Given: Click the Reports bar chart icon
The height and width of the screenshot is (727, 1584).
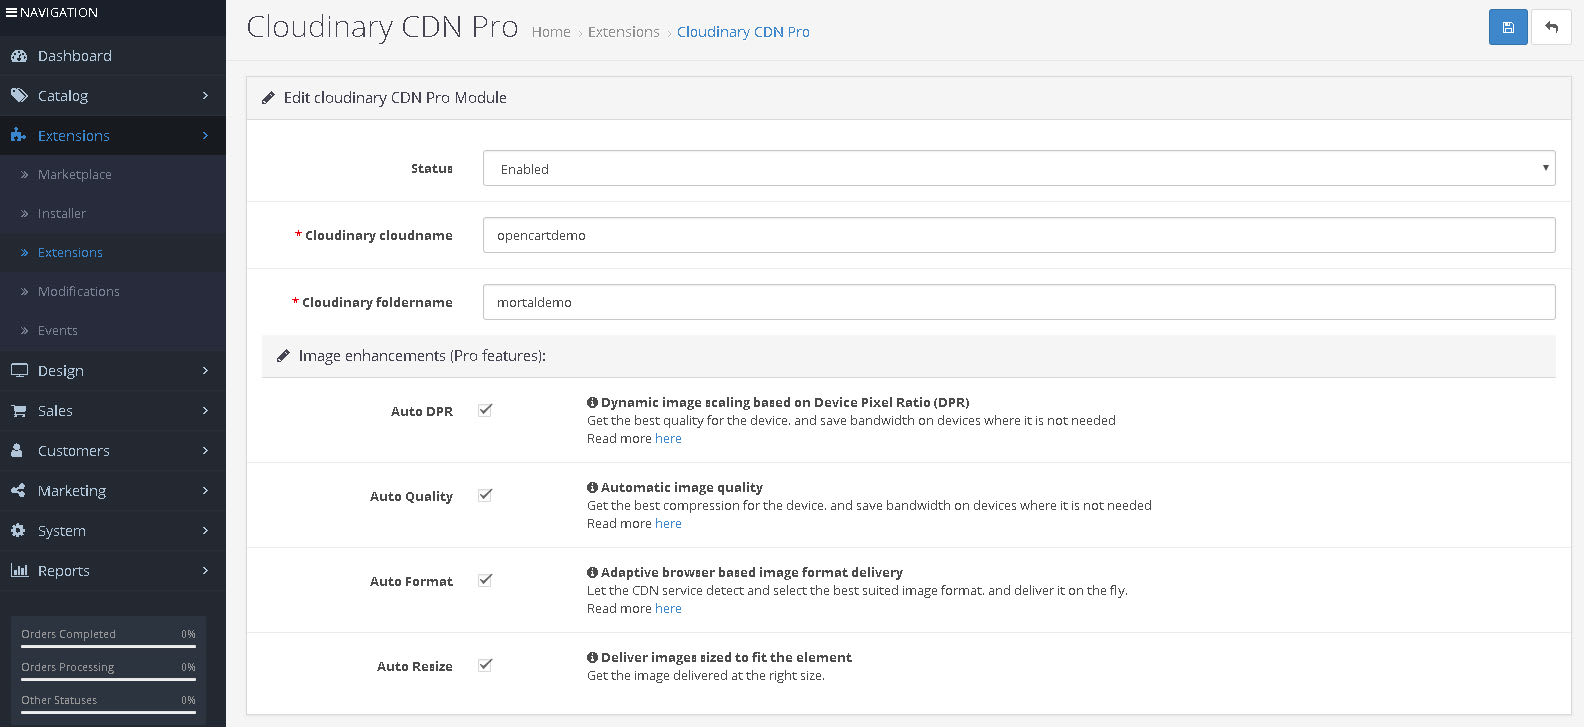Looking at the screenshot, I should (18, 571).
